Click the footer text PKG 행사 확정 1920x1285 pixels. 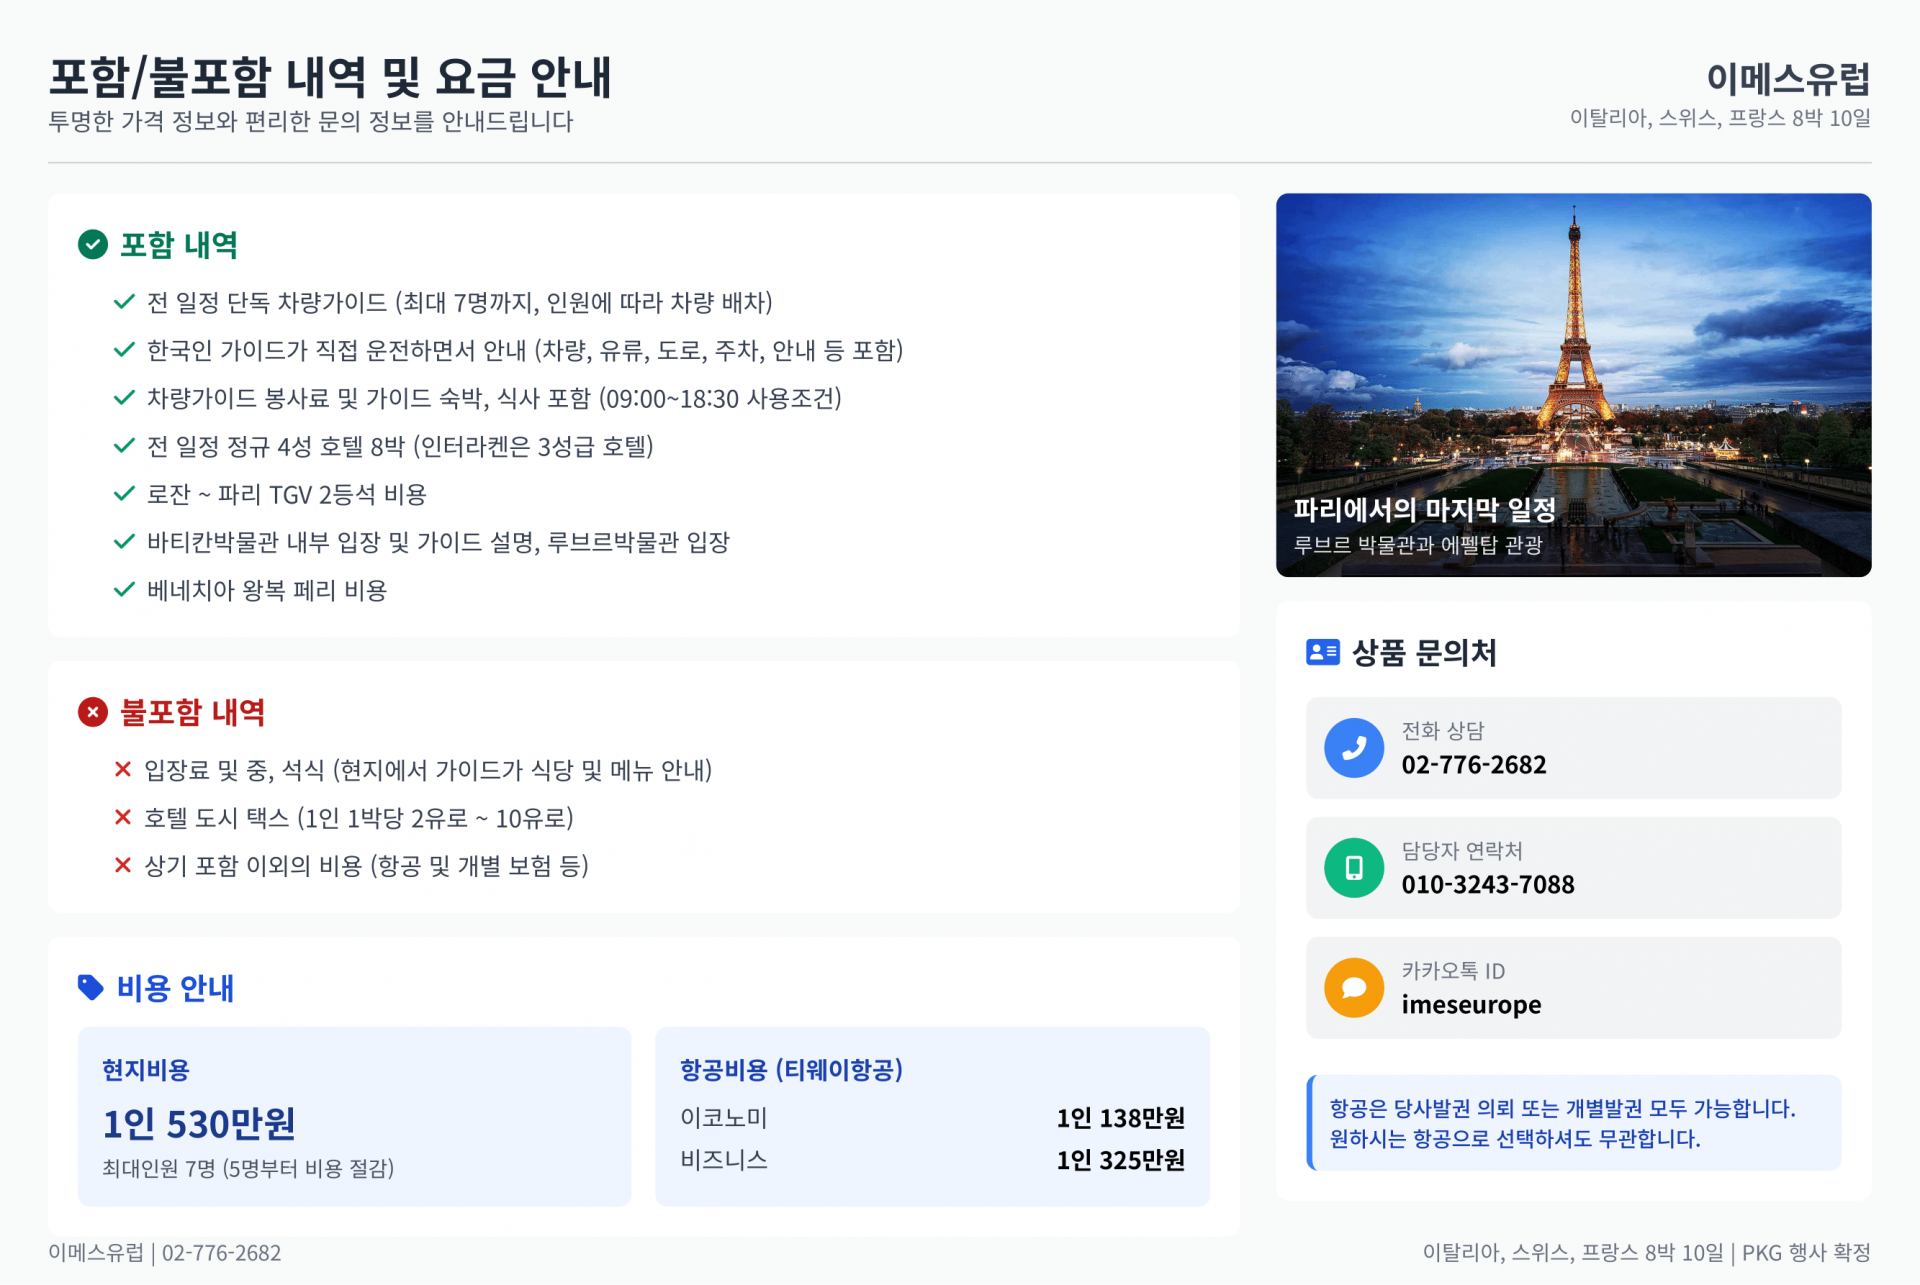[1806, 1253]
